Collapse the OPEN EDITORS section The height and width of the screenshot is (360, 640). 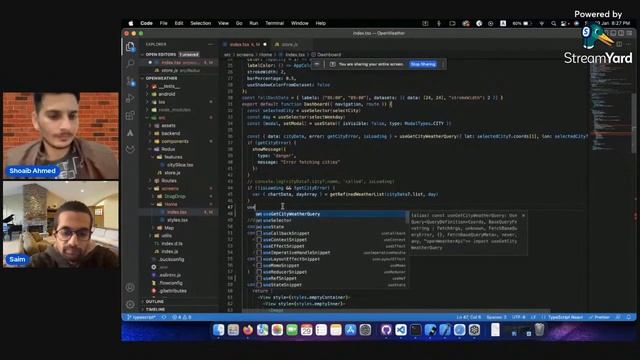160,54
